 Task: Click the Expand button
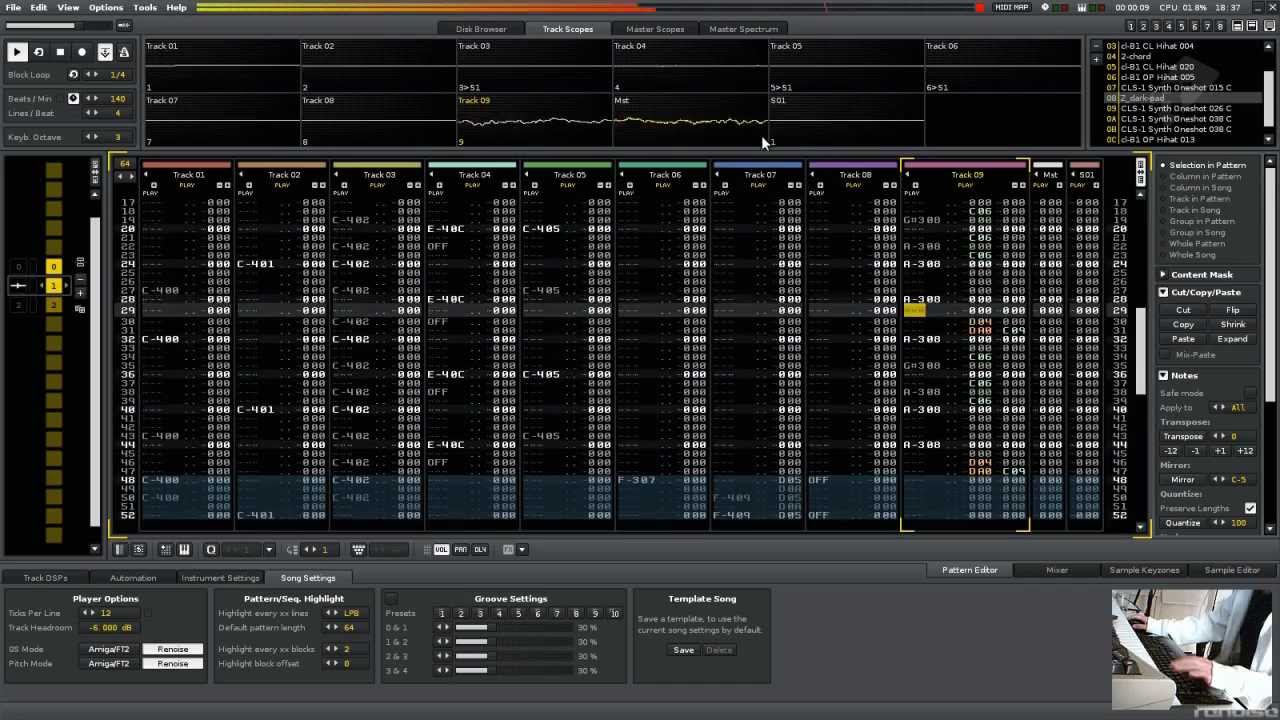pos(1233,339)
